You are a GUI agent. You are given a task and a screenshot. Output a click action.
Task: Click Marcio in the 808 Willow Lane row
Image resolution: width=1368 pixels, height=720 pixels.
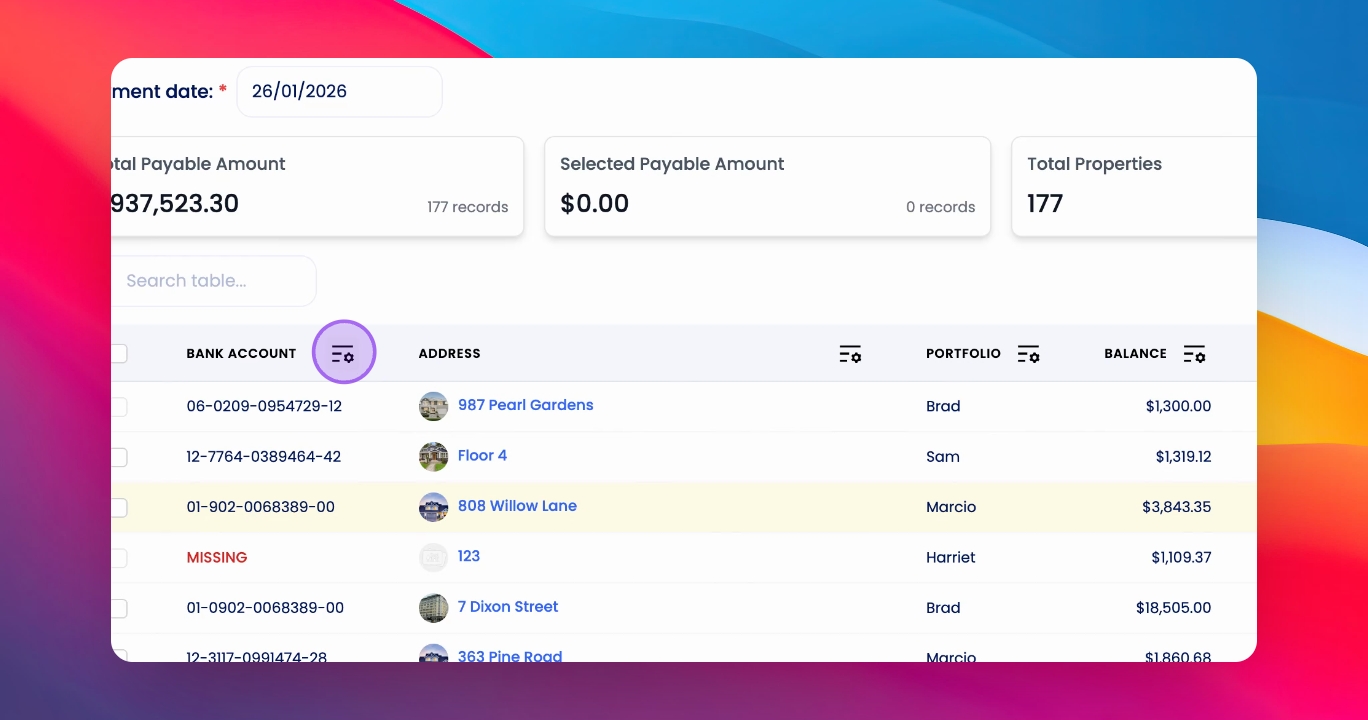click(951, 507)
